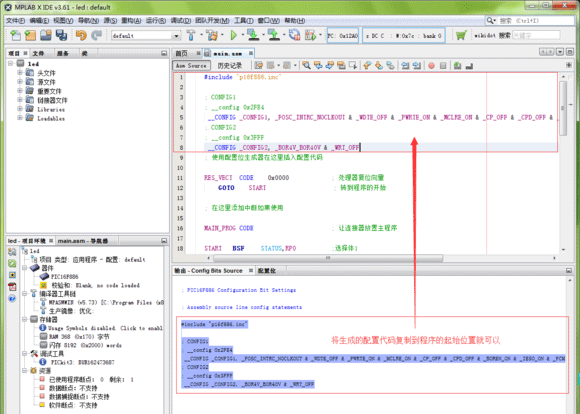Click the Read Device Memory icon
Viewport: 580px width, 414px height.
[274, 36]
